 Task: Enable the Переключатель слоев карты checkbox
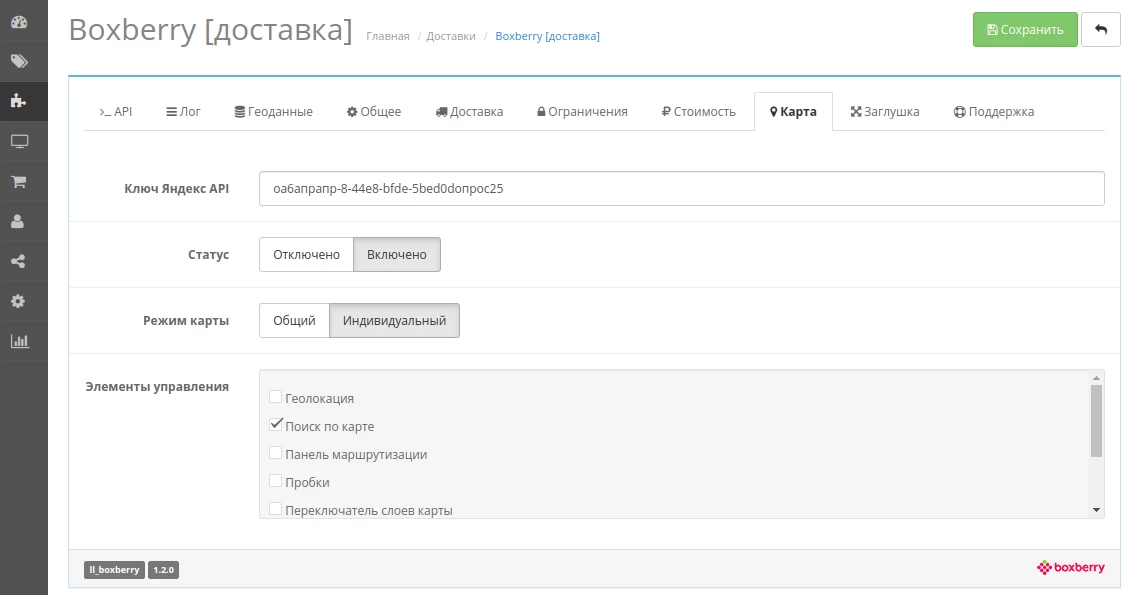[x=275, y=509]
